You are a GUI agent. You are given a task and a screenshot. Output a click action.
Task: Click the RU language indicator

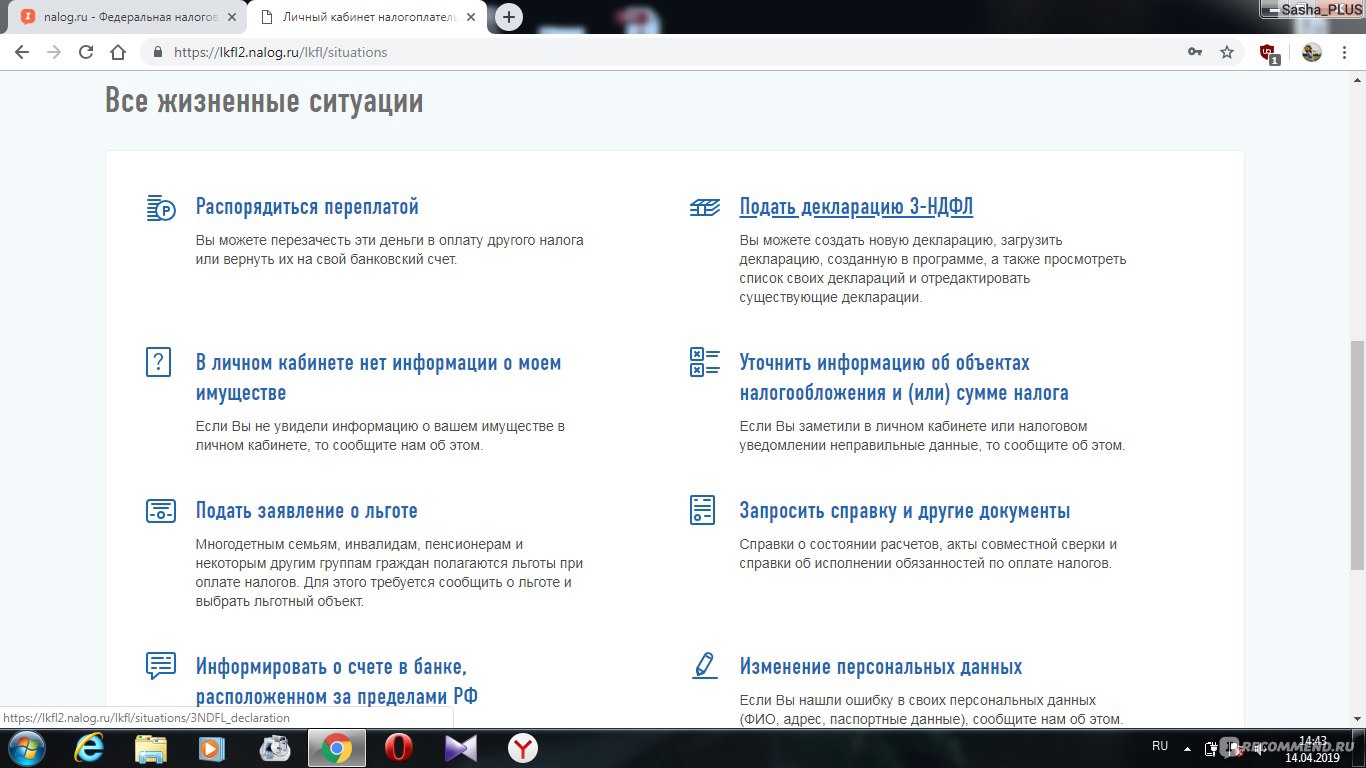click(x=1160, y=746)
